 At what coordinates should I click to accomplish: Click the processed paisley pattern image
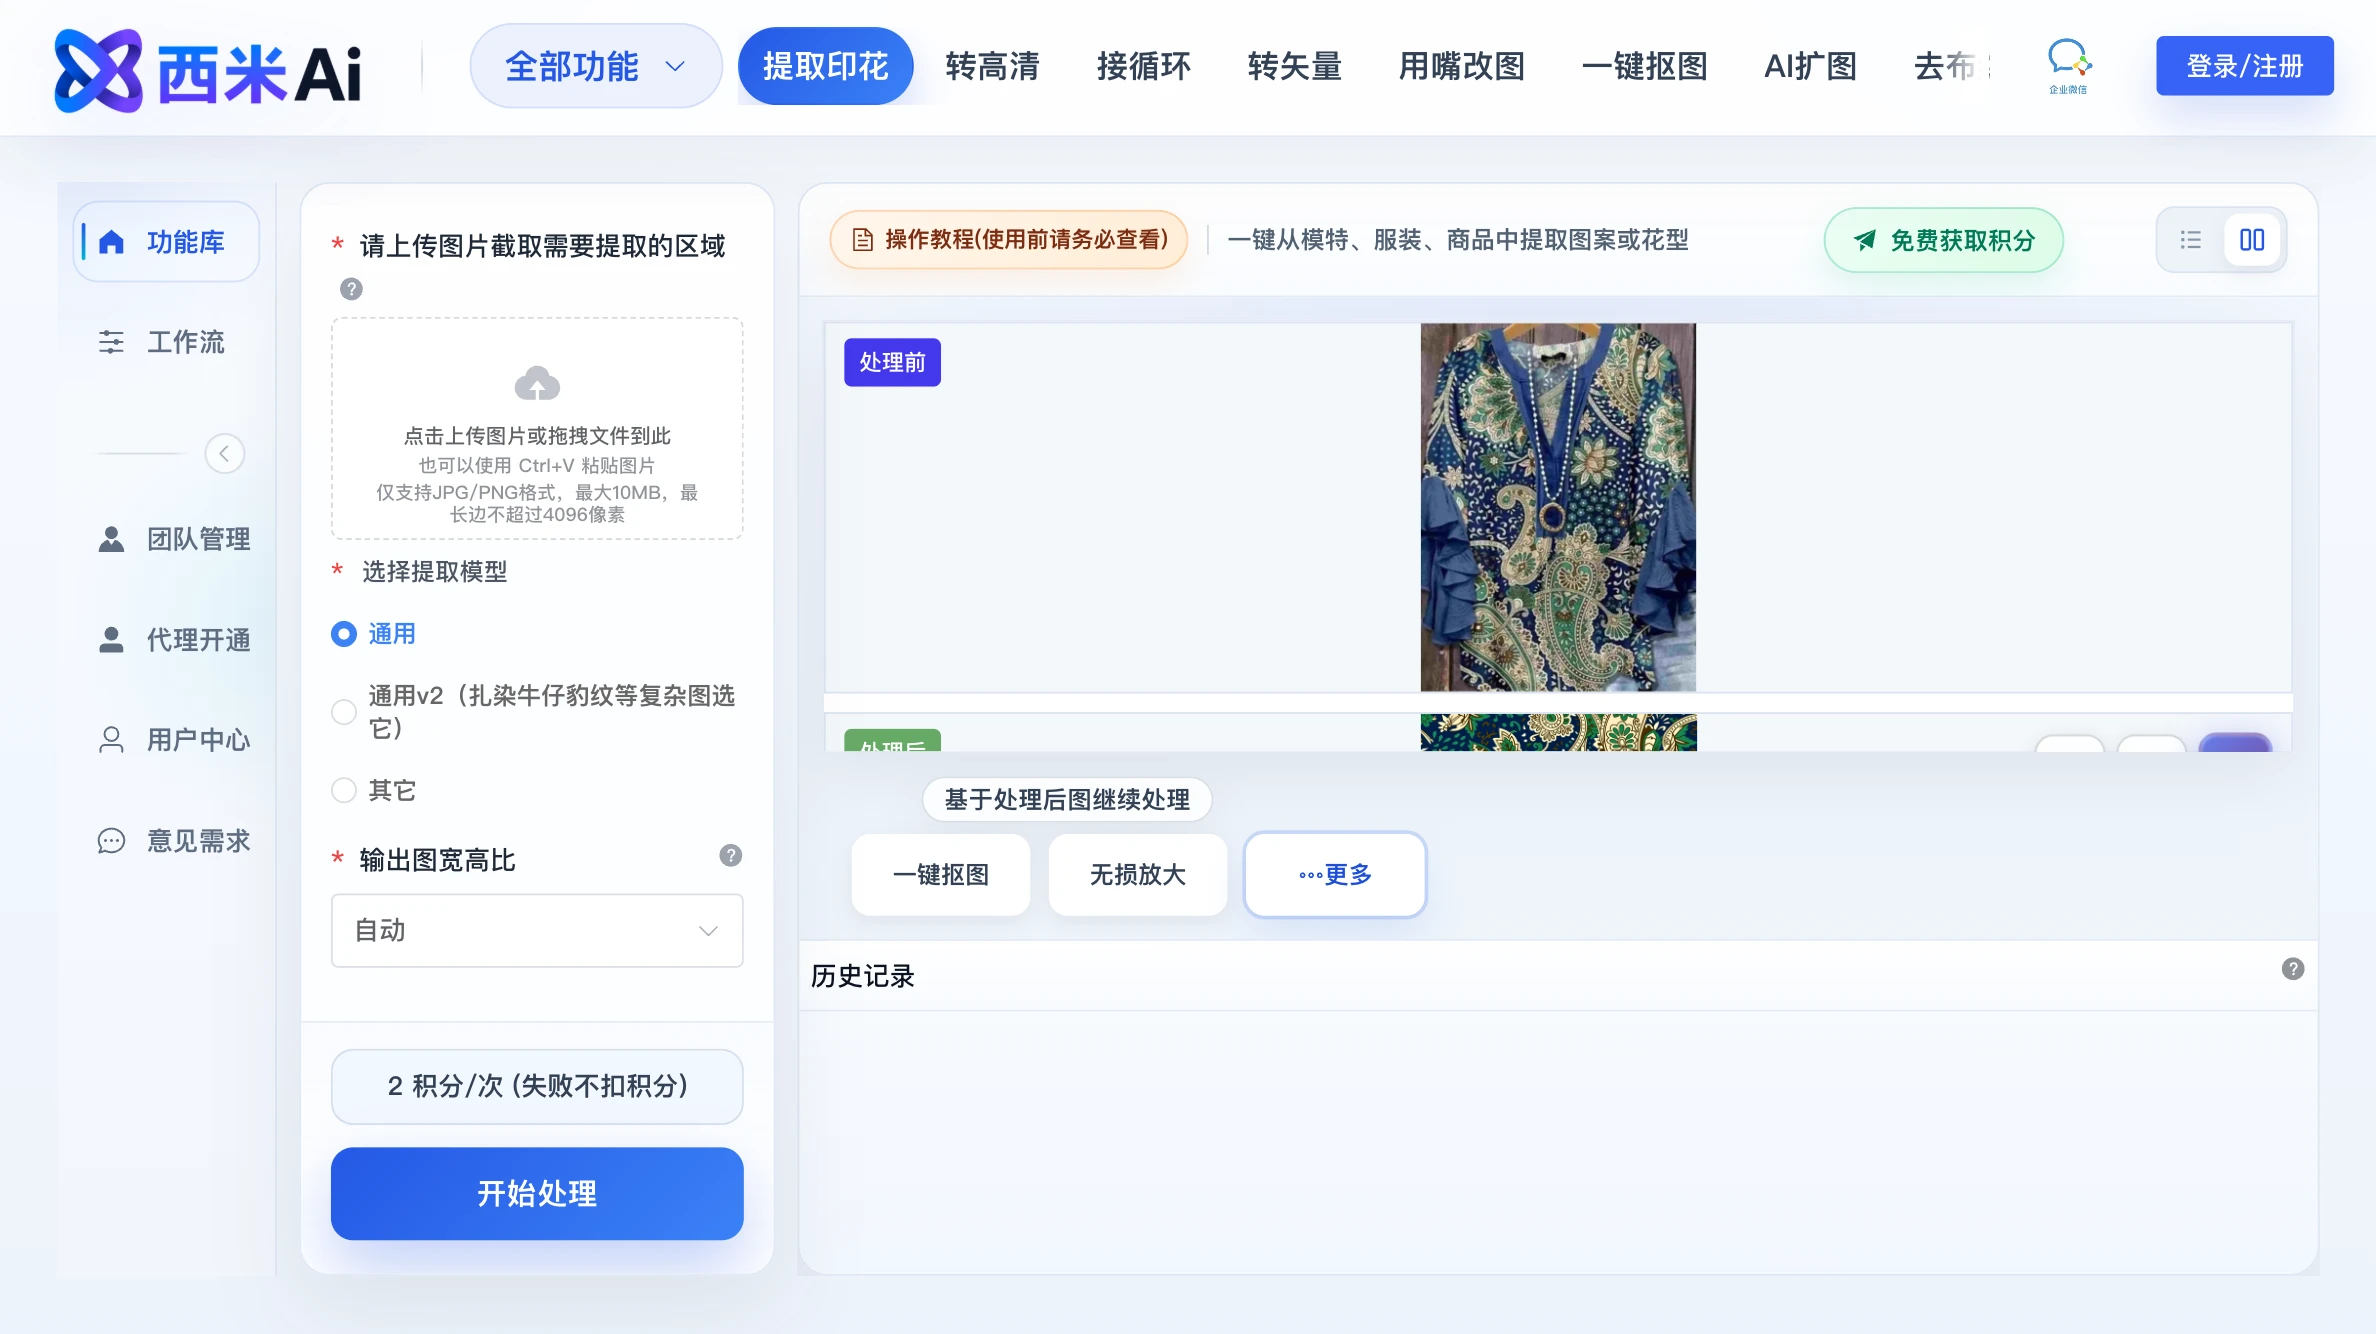[x=1558, y=733]
